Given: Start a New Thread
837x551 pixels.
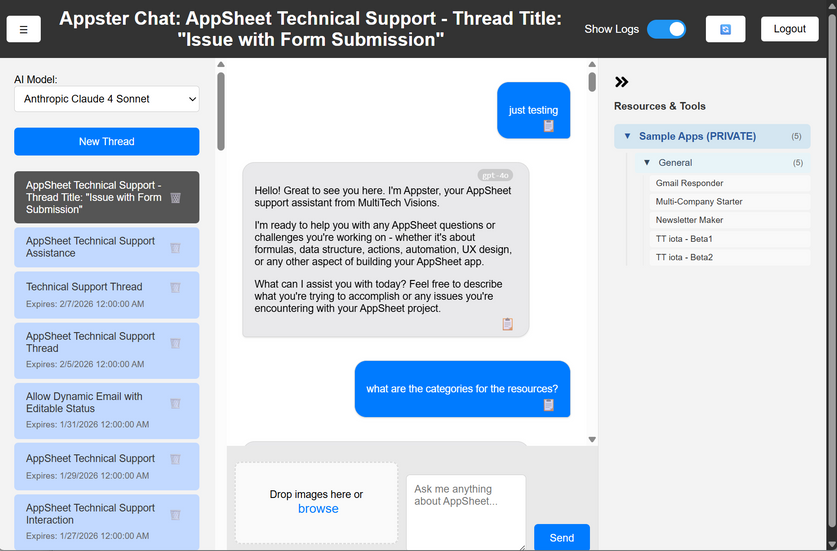Looking at the screenshot, I should point(107,141).
